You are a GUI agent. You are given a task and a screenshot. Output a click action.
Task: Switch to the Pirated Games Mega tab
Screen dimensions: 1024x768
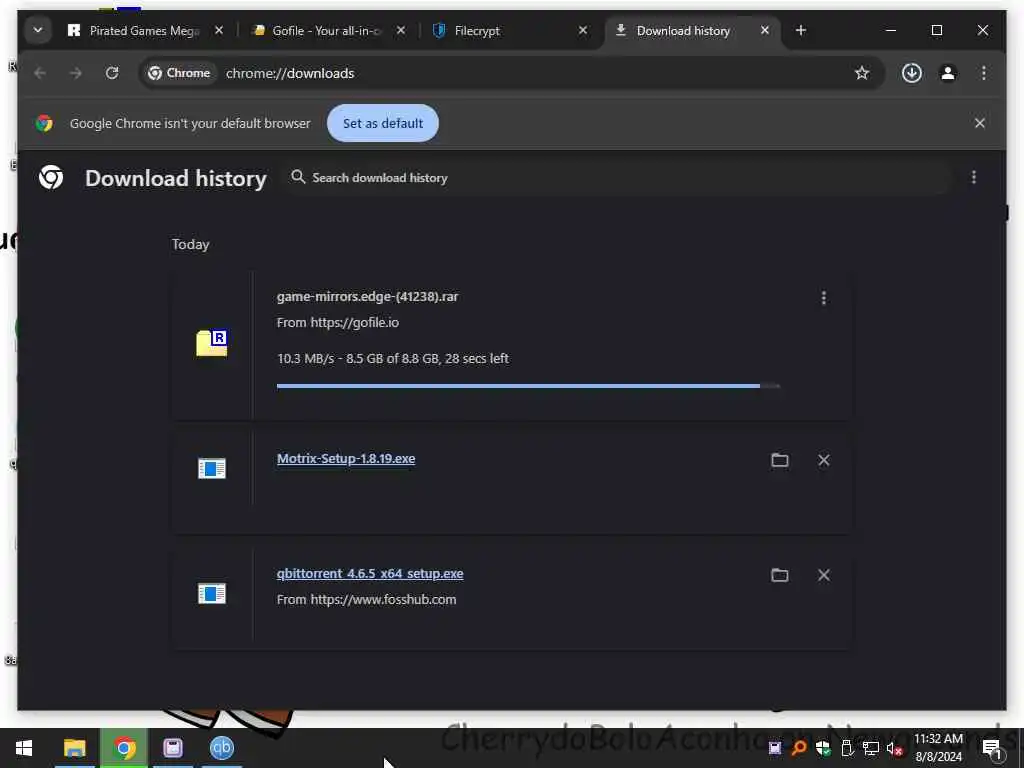[x=144, y=31]
